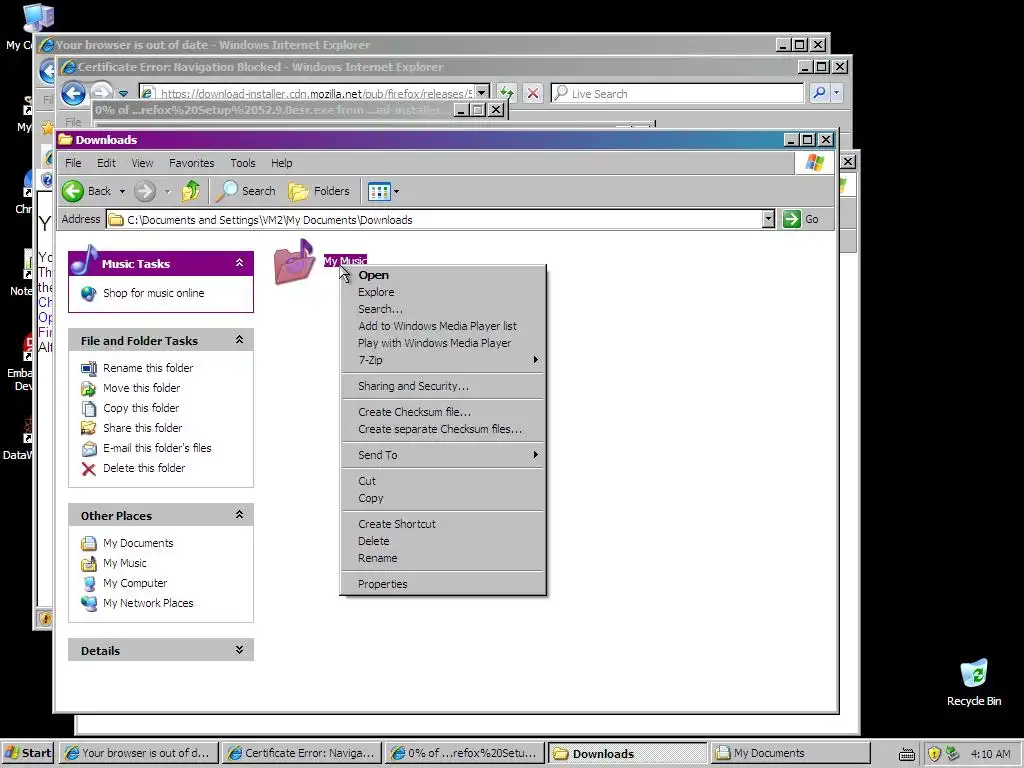Collapse the Other Places panel
Viewport: 1024px width, 768px height.
pos(240,515)
